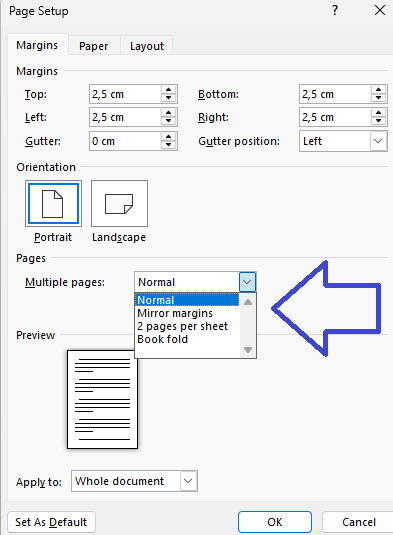Decrease the Right margin value
The width and height of the screenshot is (393, 535).
point(378,121)
